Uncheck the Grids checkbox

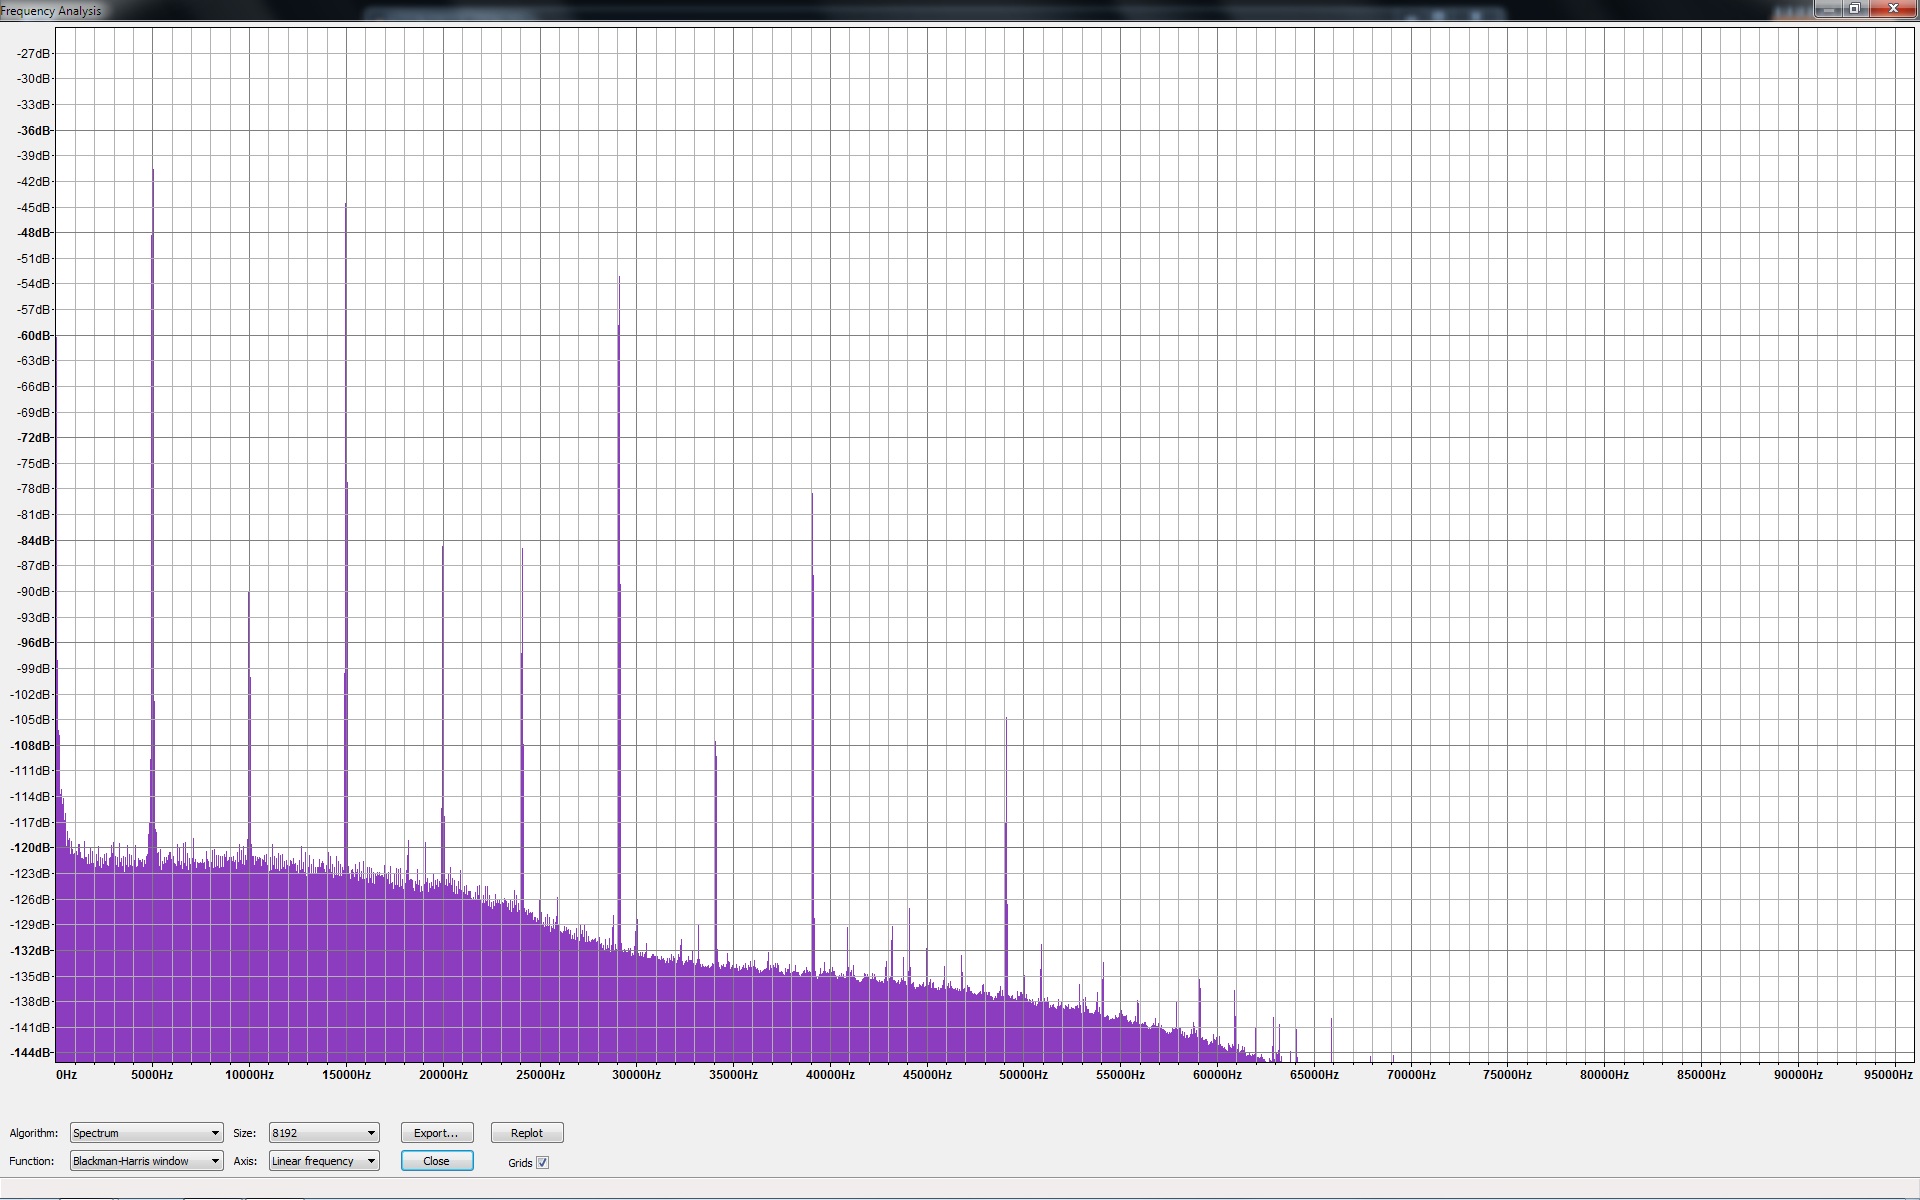pos(543,1162)
